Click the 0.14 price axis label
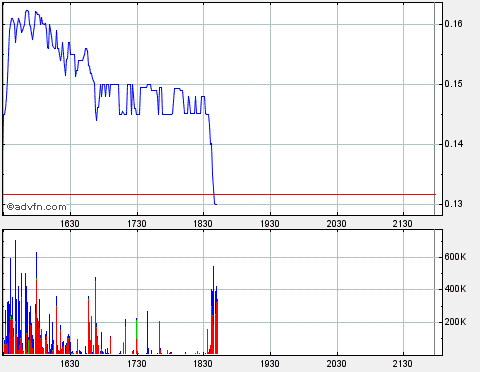480x372 pixels. tap(453, 144)
